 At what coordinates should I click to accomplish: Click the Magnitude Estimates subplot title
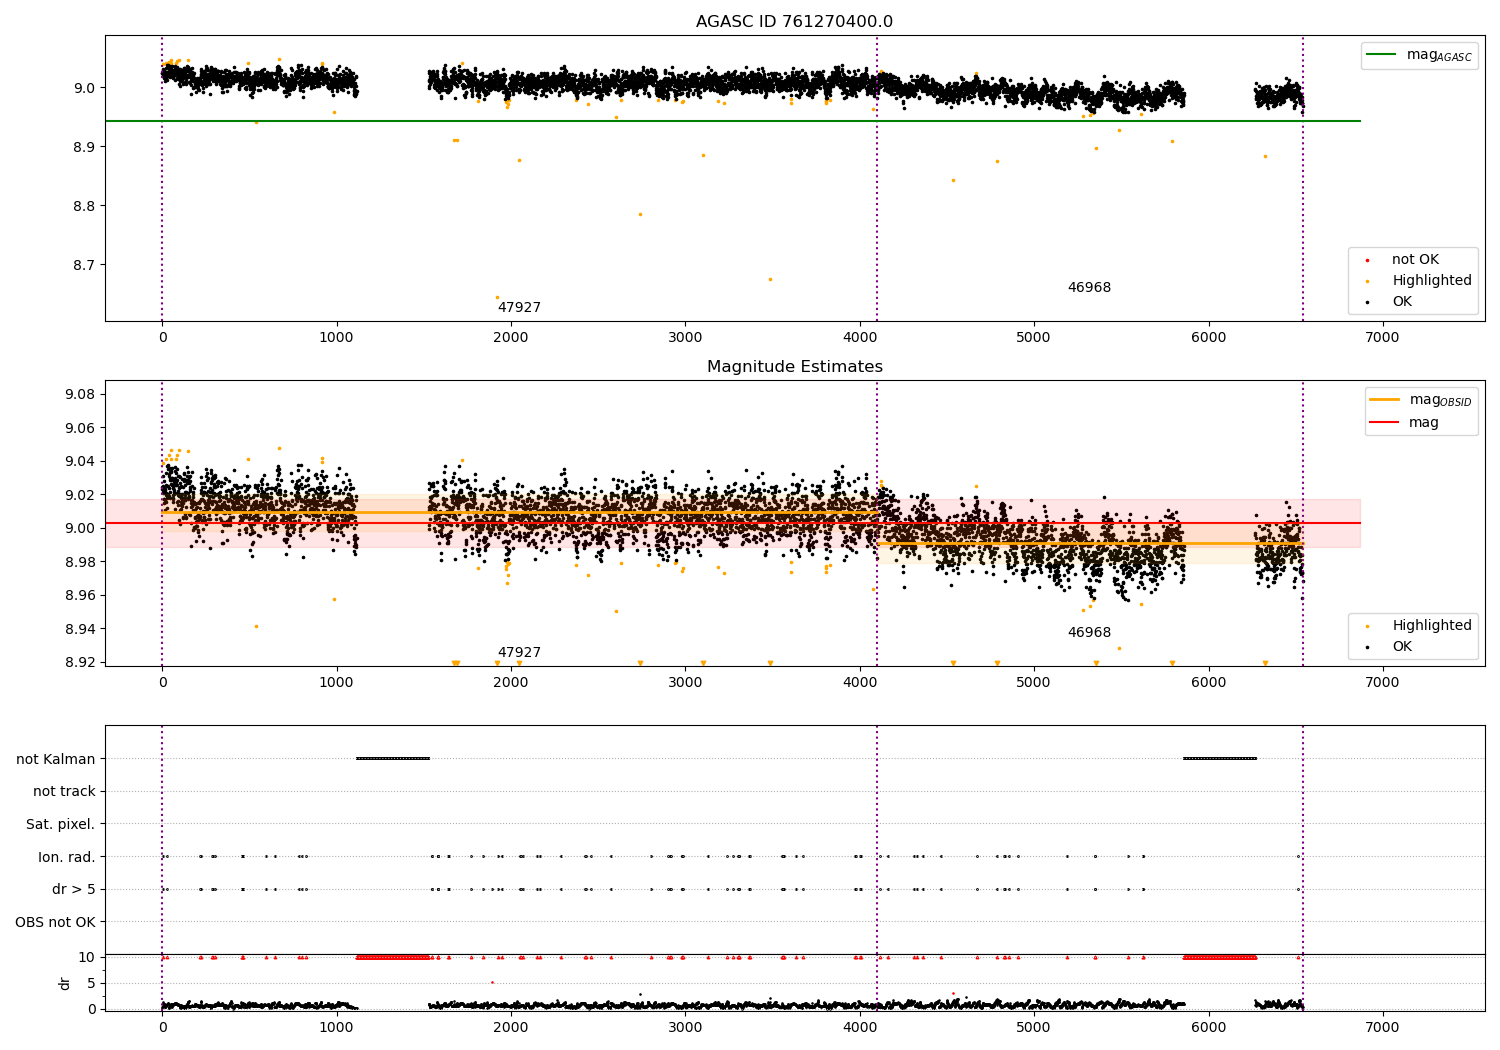tap(794, 367)
